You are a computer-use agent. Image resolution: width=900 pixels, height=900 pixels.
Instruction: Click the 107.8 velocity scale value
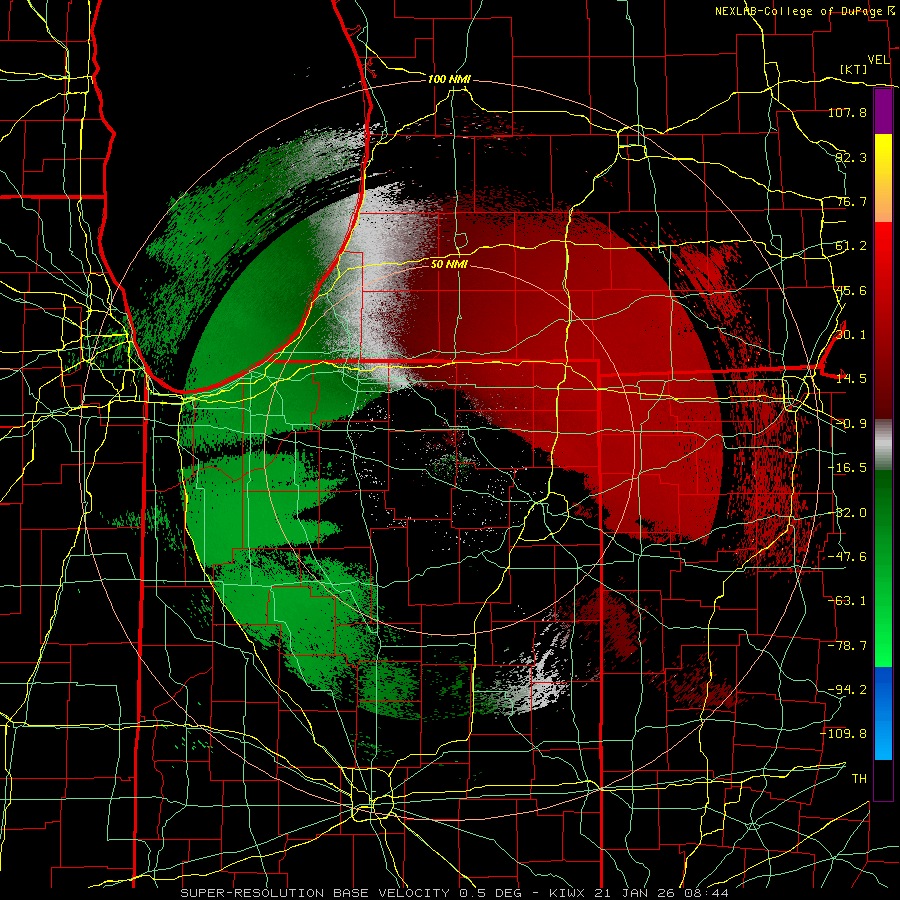[847, 112]
